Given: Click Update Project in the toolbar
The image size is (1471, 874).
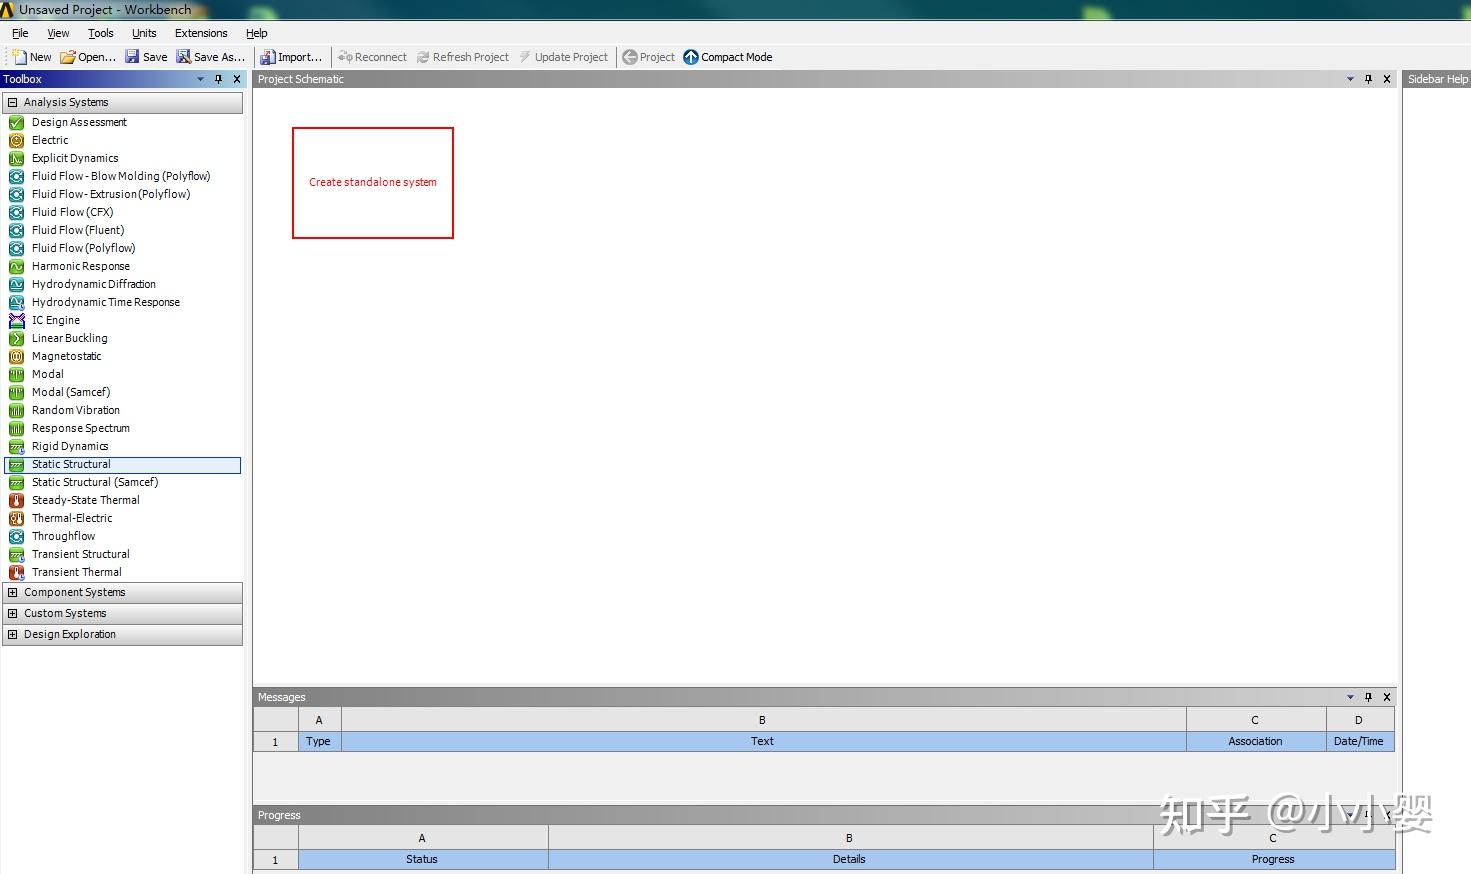Looking at the screenshot, I should (x=563, y=57).
